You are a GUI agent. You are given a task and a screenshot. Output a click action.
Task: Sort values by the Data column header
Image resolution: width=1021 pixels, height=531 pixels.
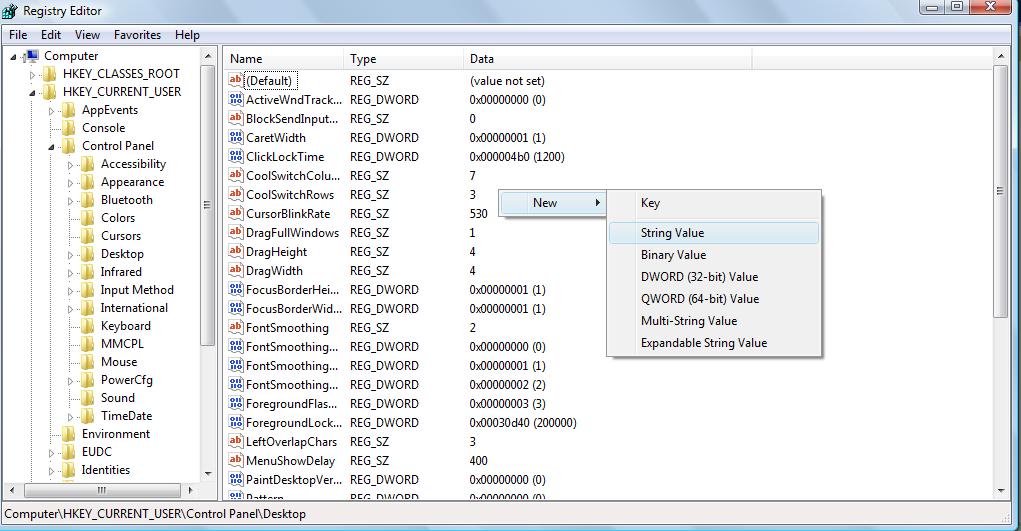pos(608,59)
